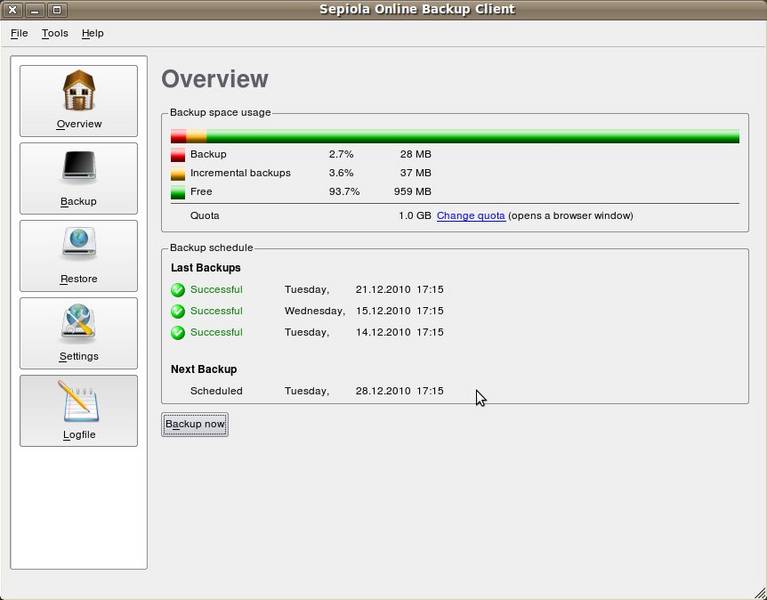The width and height of the screenshot is (767, 600).
Task: Maximize the Sepiola window
Action: [x=57, y=9]
